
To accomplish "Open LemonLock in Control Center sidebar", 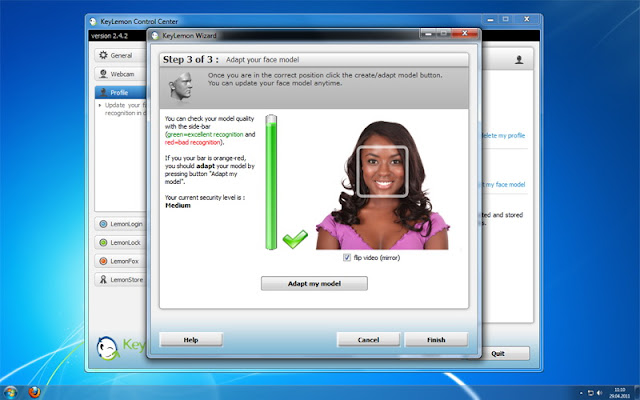I will click(x=120, y=242).
